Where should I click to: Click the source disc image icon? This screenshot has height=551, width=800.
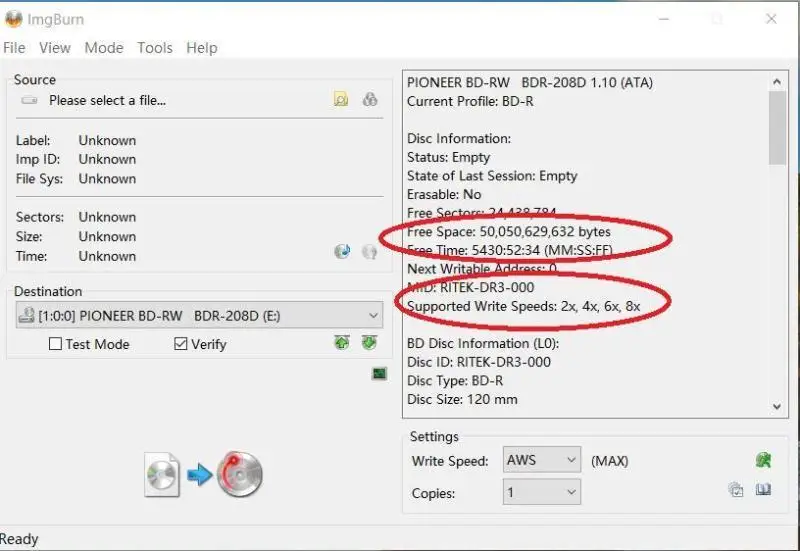click(162, 474)
